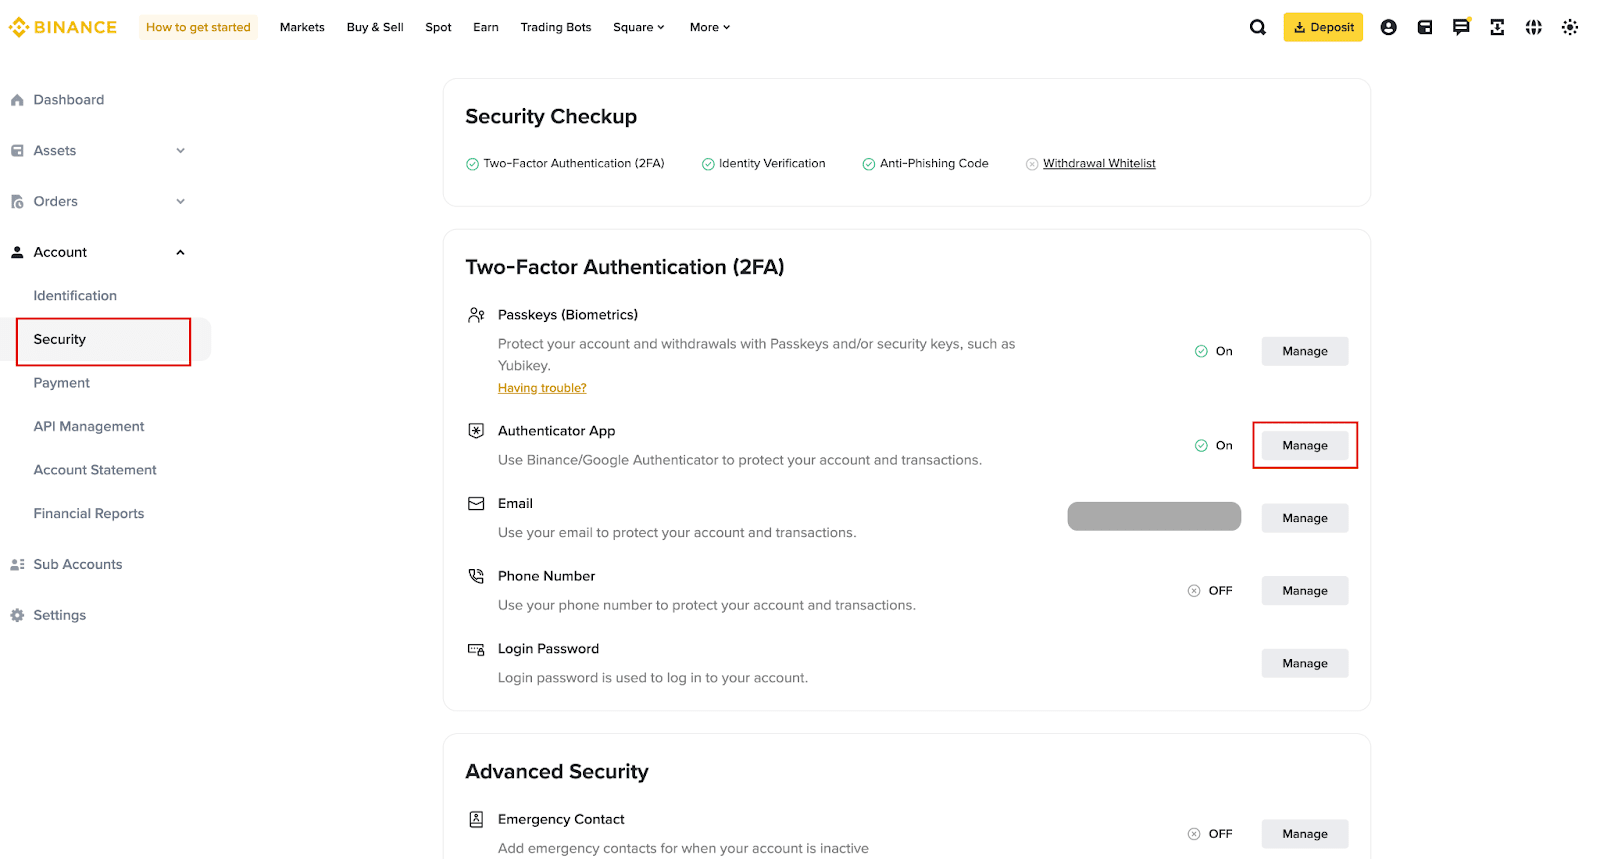Click the Settings gear sidebar icon
The width and height of the screenshot is (1600, 859).
coord(17,615)
